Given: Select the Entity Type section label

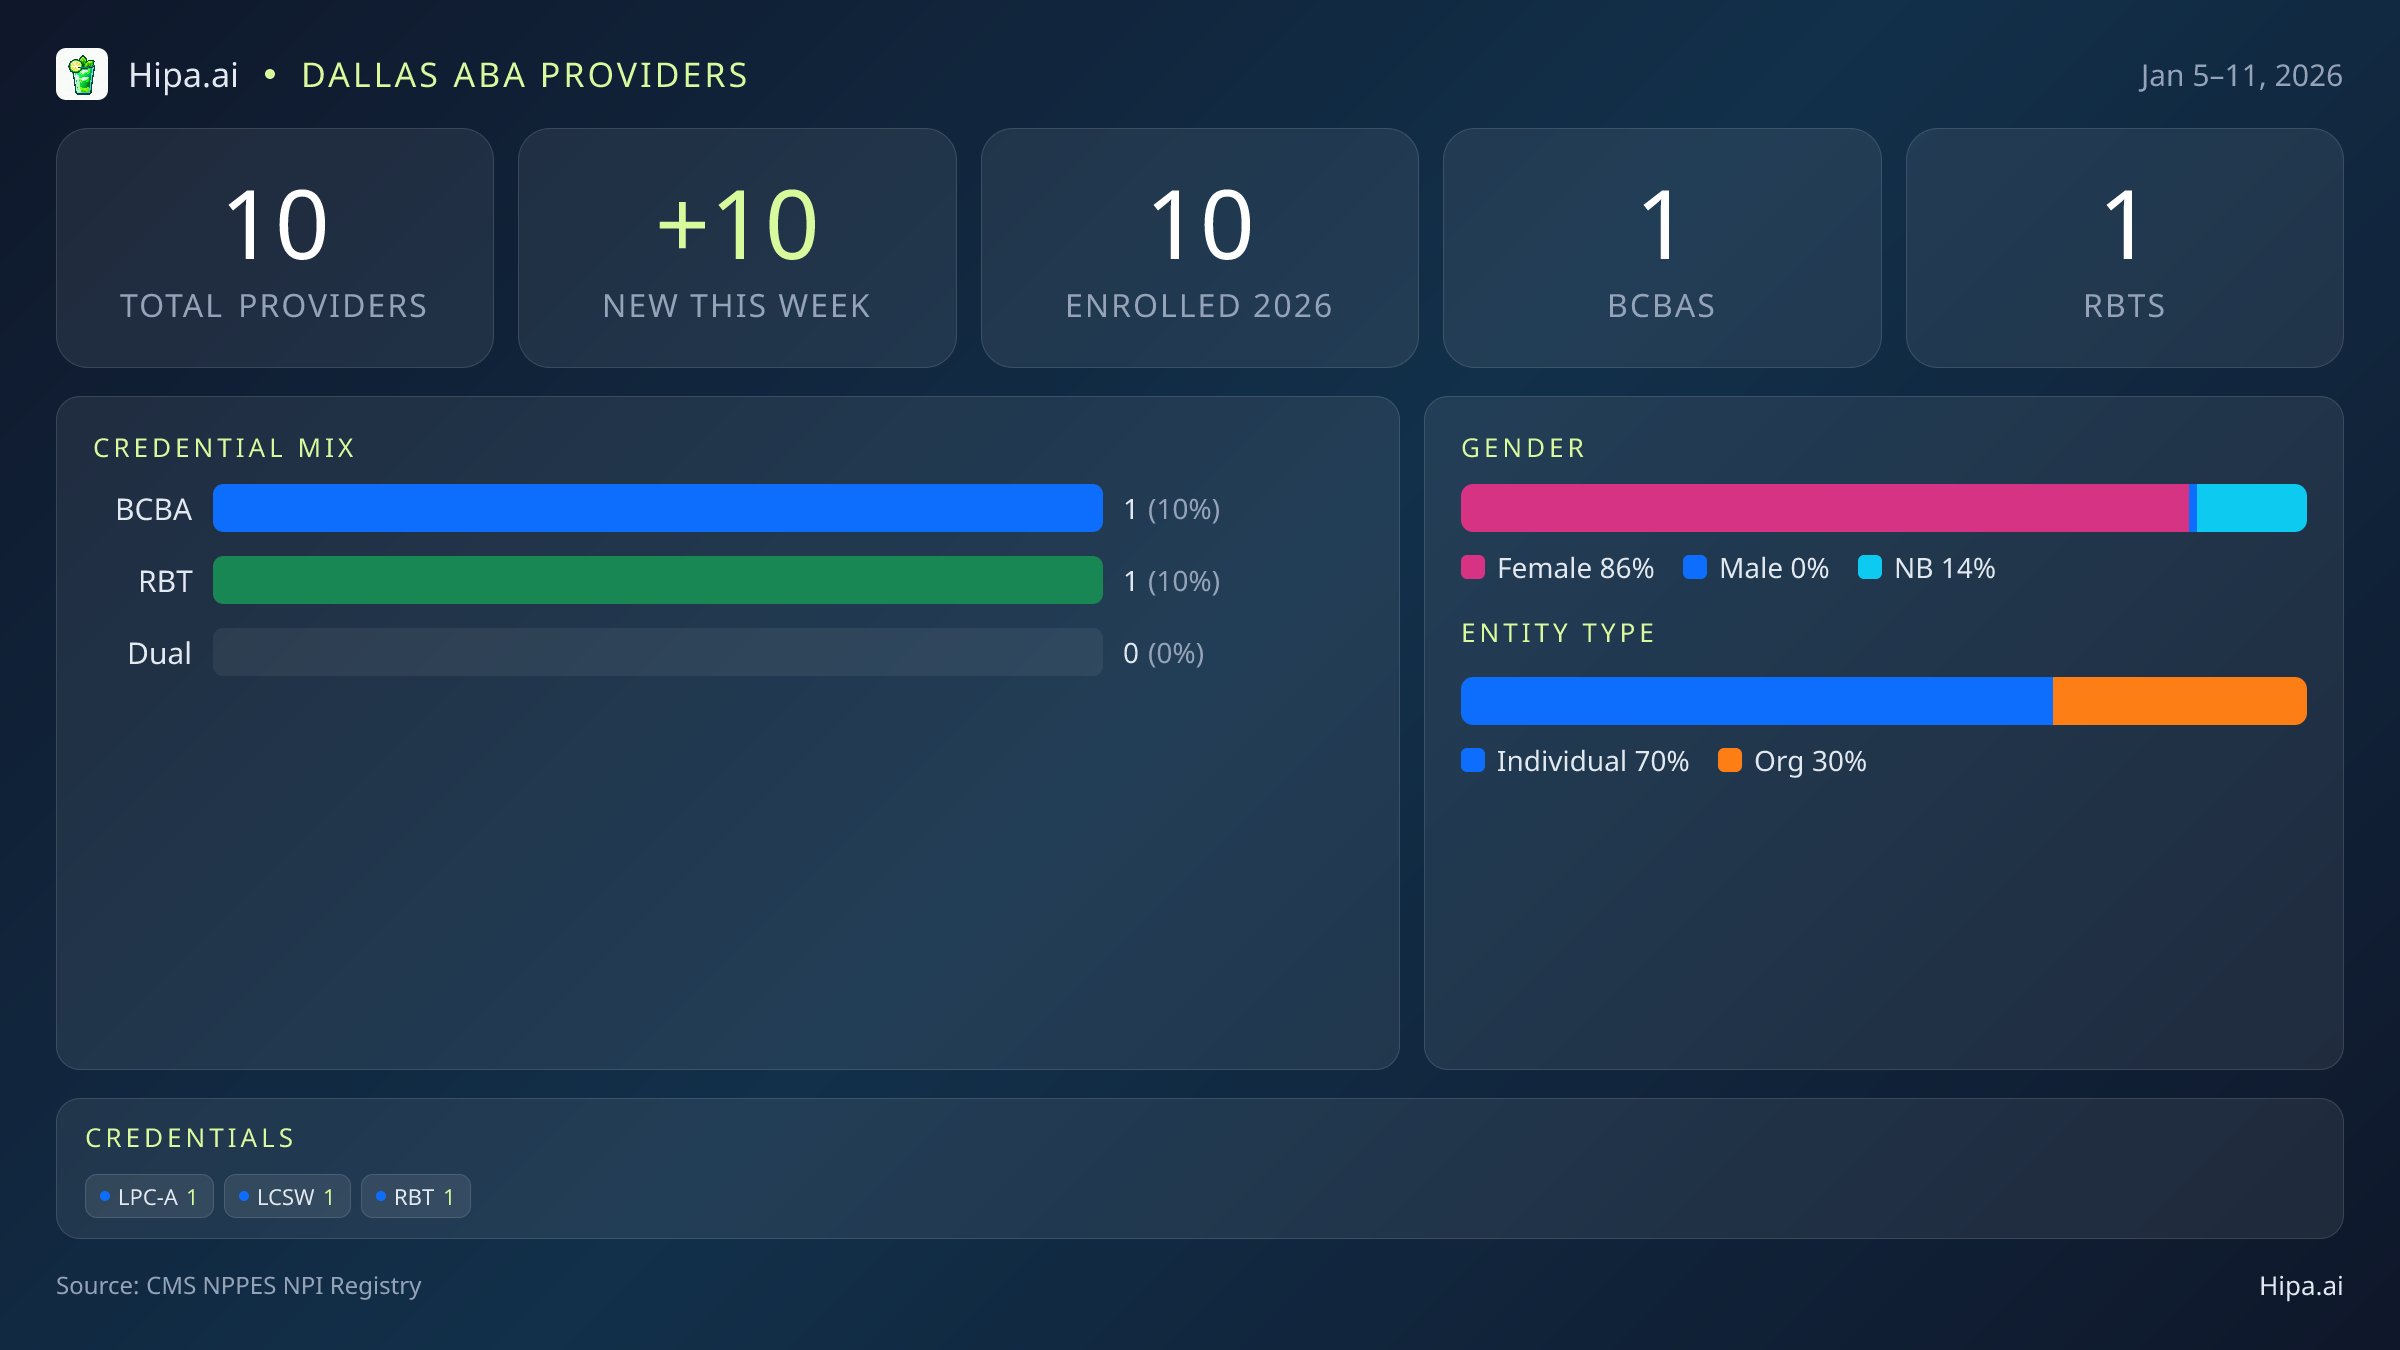Looking at the screenshot, I should 1557,632.
